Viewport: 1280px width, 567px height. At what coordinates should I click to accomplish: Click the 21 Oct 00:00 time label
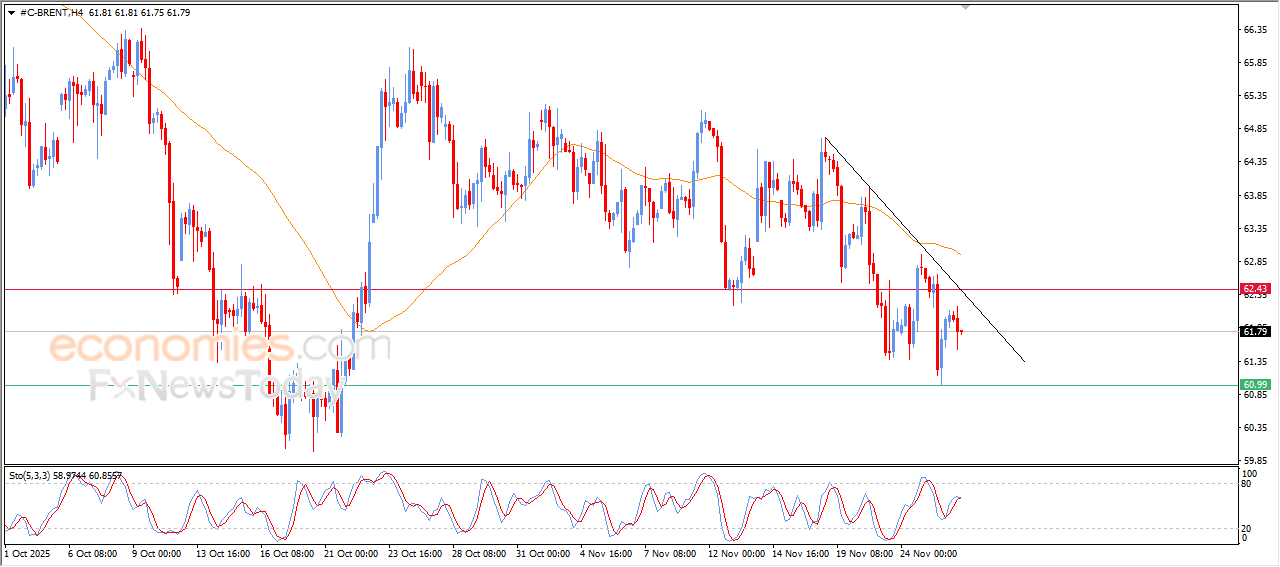tap(350, 552)
